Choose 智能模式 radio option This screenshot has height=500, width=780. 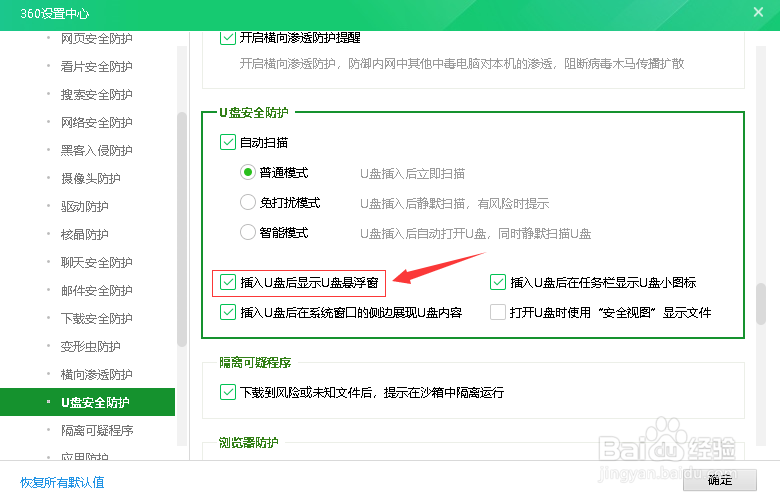click(248, 232)
